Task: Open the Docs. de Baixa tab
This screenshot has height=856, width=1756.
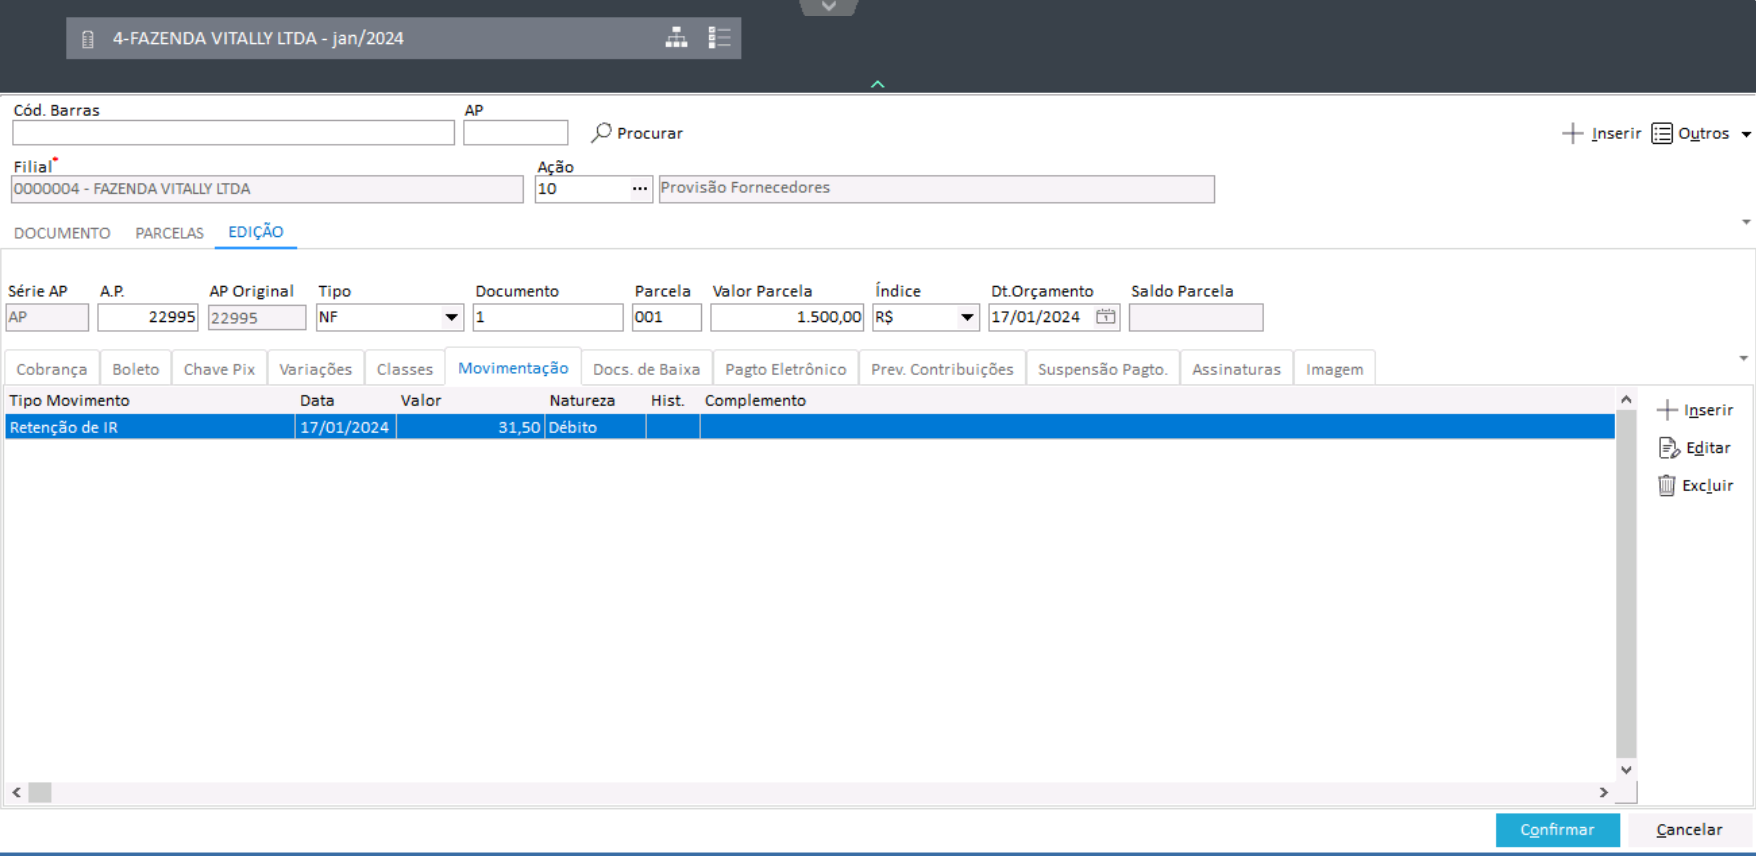Action: point(646,369)
